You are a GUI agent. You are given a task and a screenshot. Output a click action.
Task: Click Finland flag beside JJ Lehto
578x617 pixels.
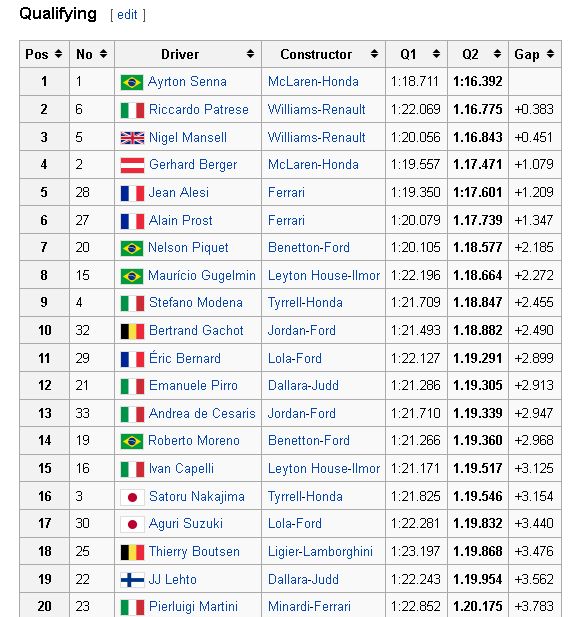click(x=132, y=580)
